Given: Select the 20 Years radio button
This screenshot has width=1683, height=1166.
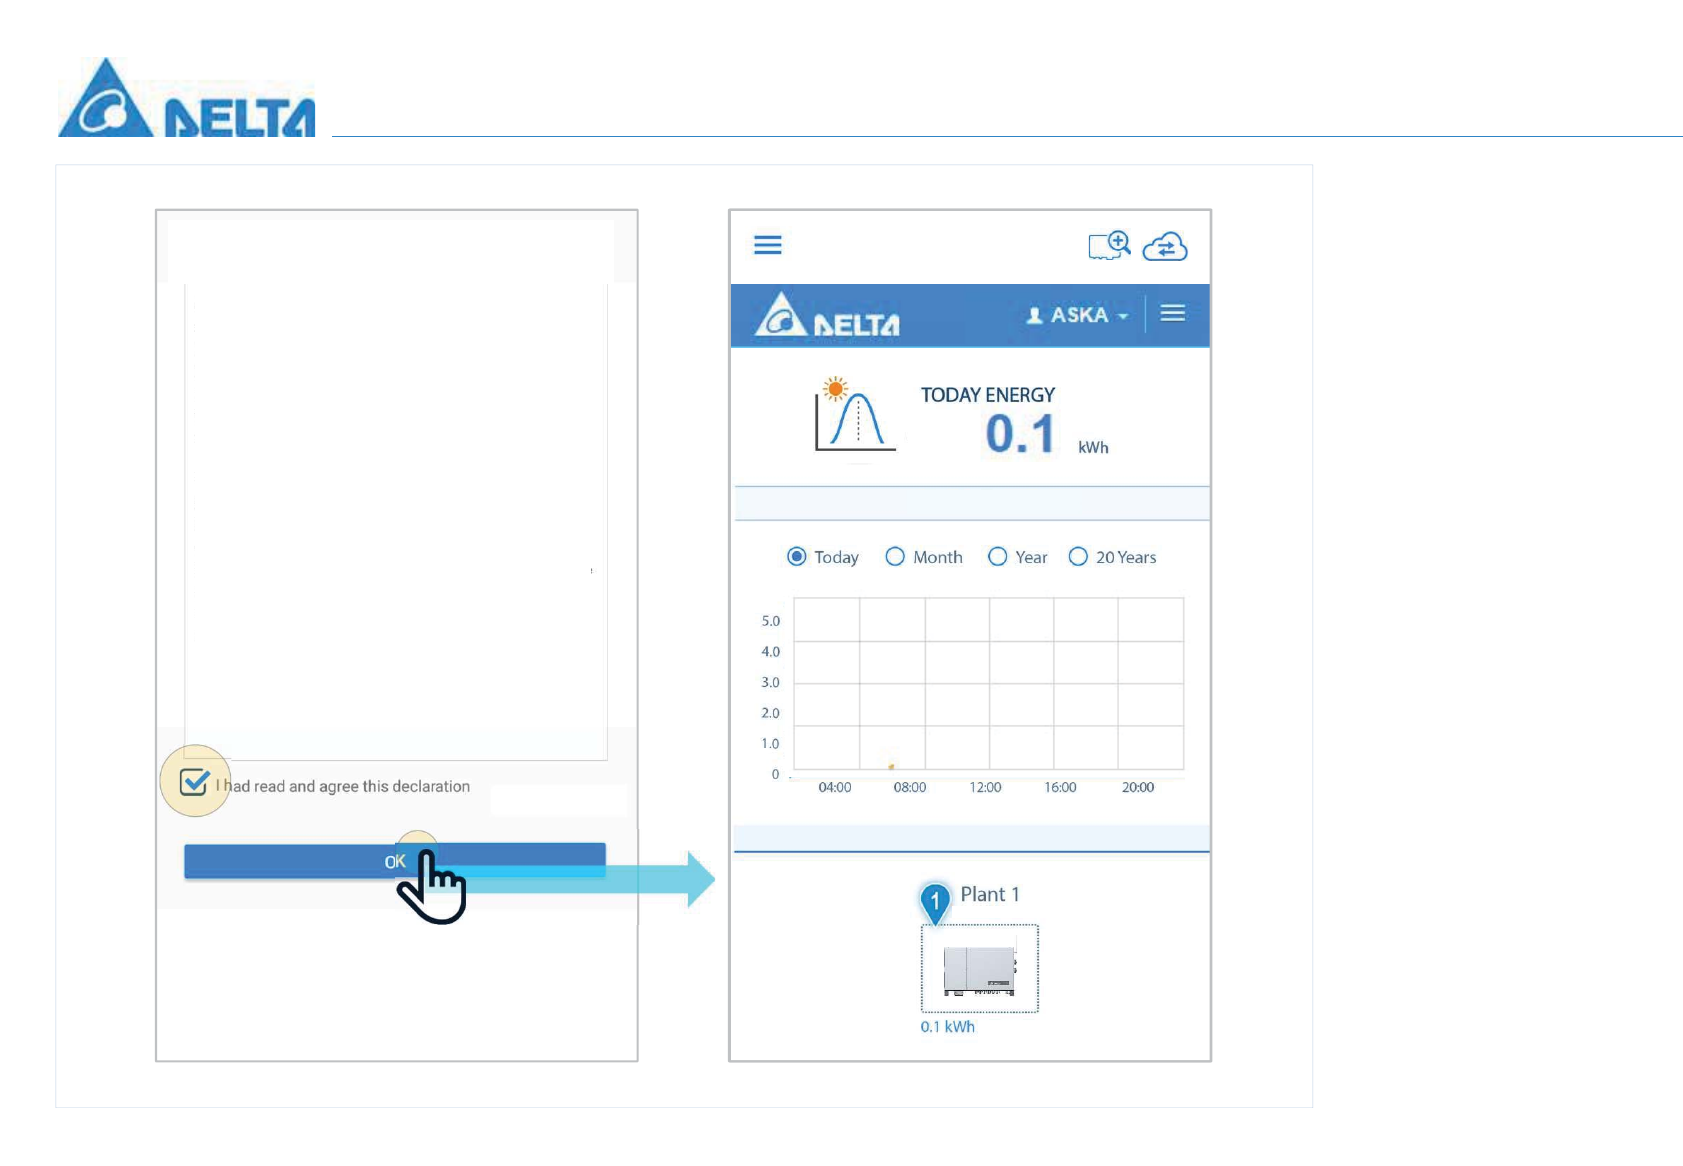Looking at the screenshot, I should [1078, 557].
